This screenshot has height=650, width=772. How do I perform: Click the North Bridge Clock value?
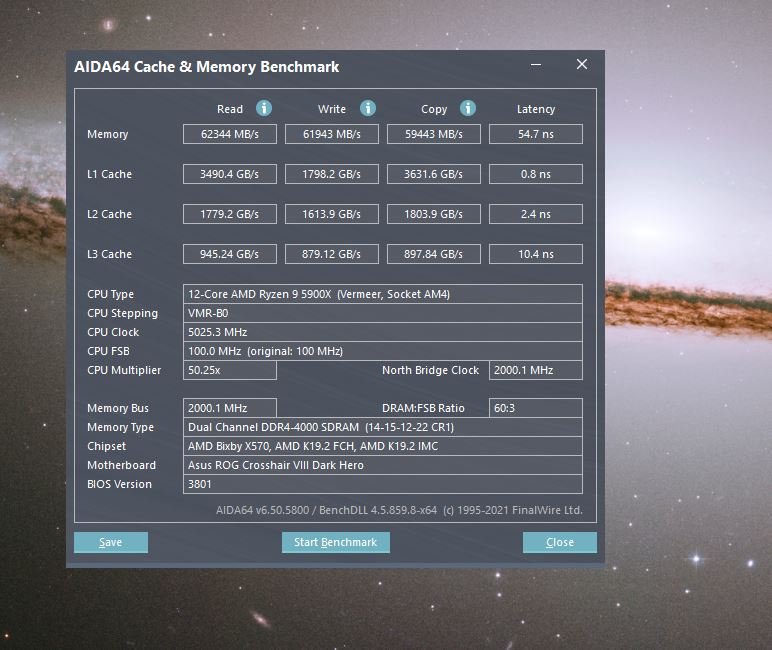coord(535,370)
